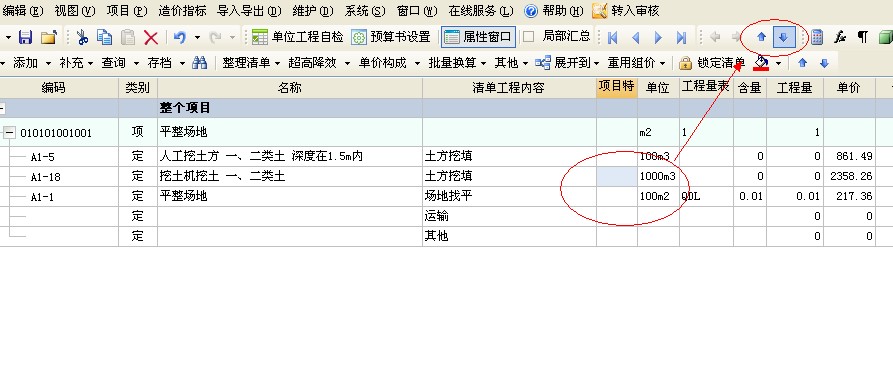Image resolution: width=893 pixels, height=391 pixels.
Task: Click the fx formula icon
Action: [x=840, y=38]
